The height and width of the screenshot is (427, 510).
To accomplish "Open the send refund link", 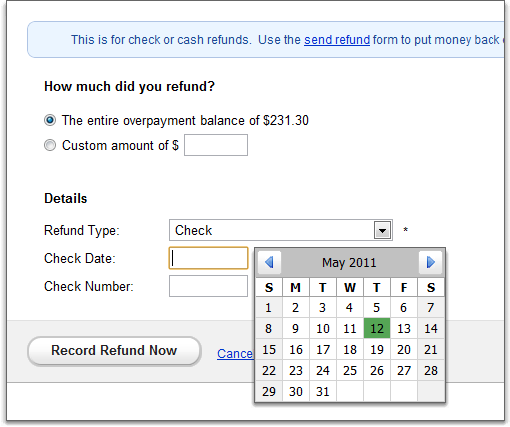I will [x=337, y=40].
